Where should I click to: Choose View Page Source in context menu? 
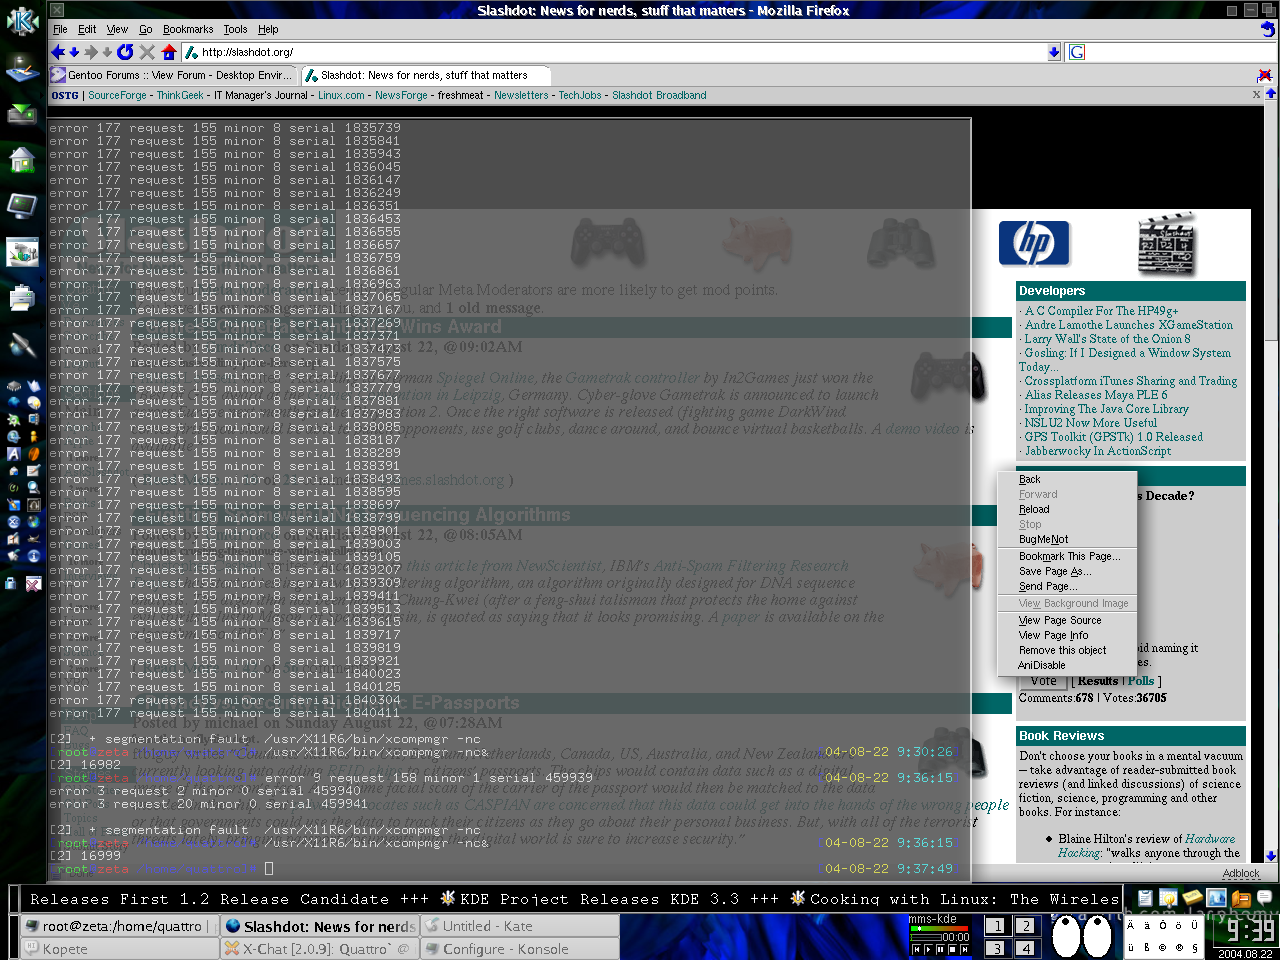(1067, 620)
